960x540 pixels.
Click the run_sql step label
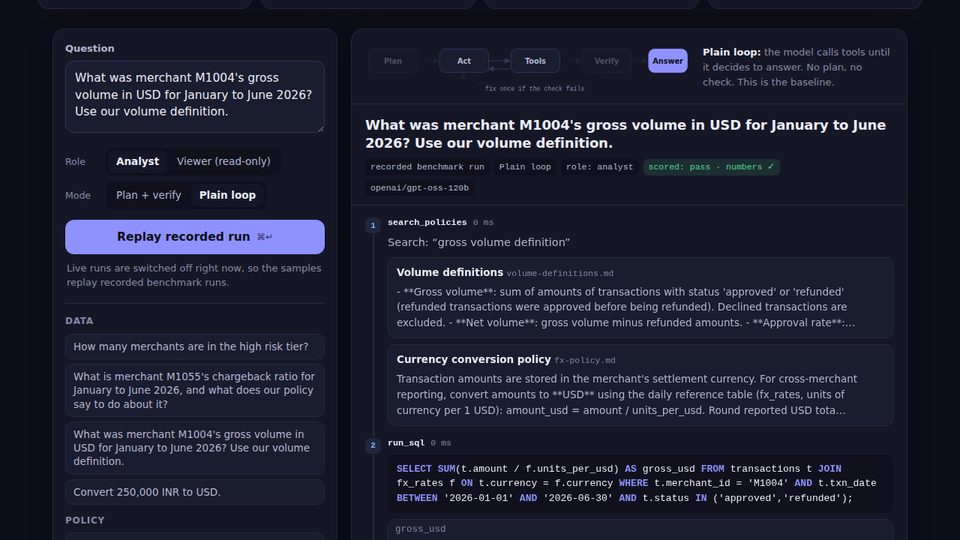pos(406,443)
